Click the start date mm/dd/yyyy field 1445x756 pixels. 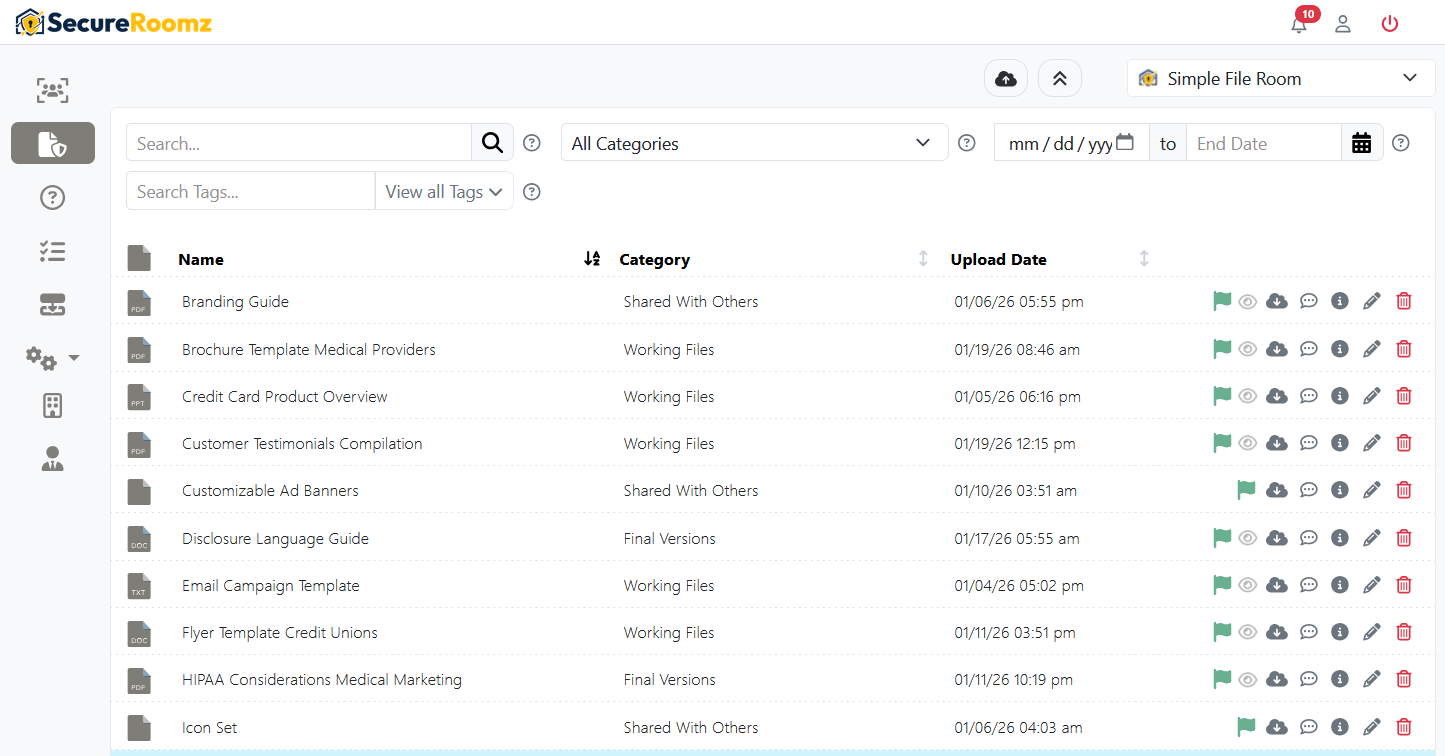tap(1071, 143)
